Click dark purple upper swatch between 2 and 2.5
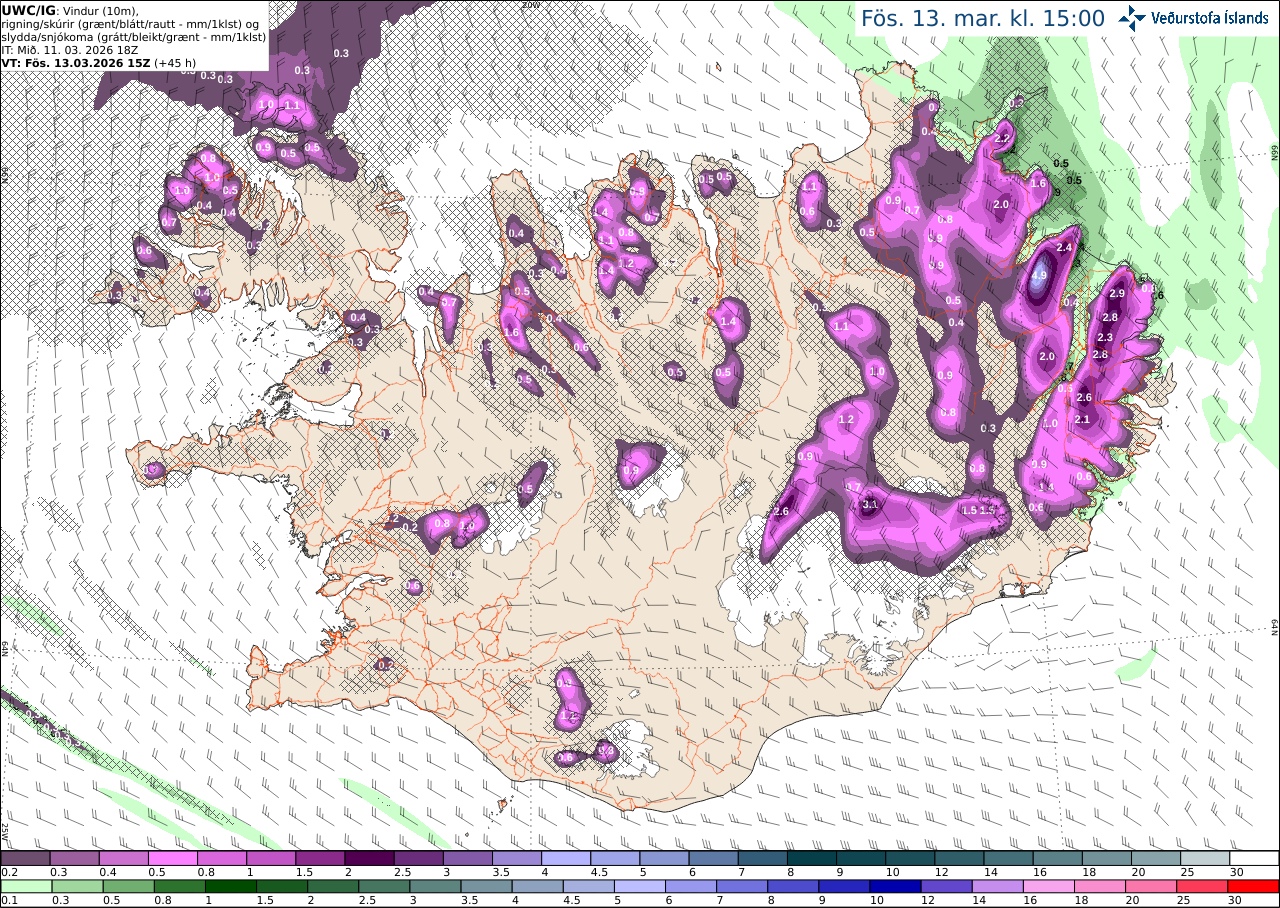 coord(370,858)
